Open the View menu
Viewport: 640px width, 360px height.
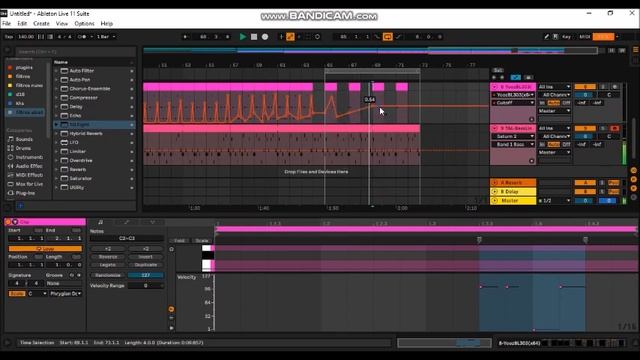click(x=62, y=24)
